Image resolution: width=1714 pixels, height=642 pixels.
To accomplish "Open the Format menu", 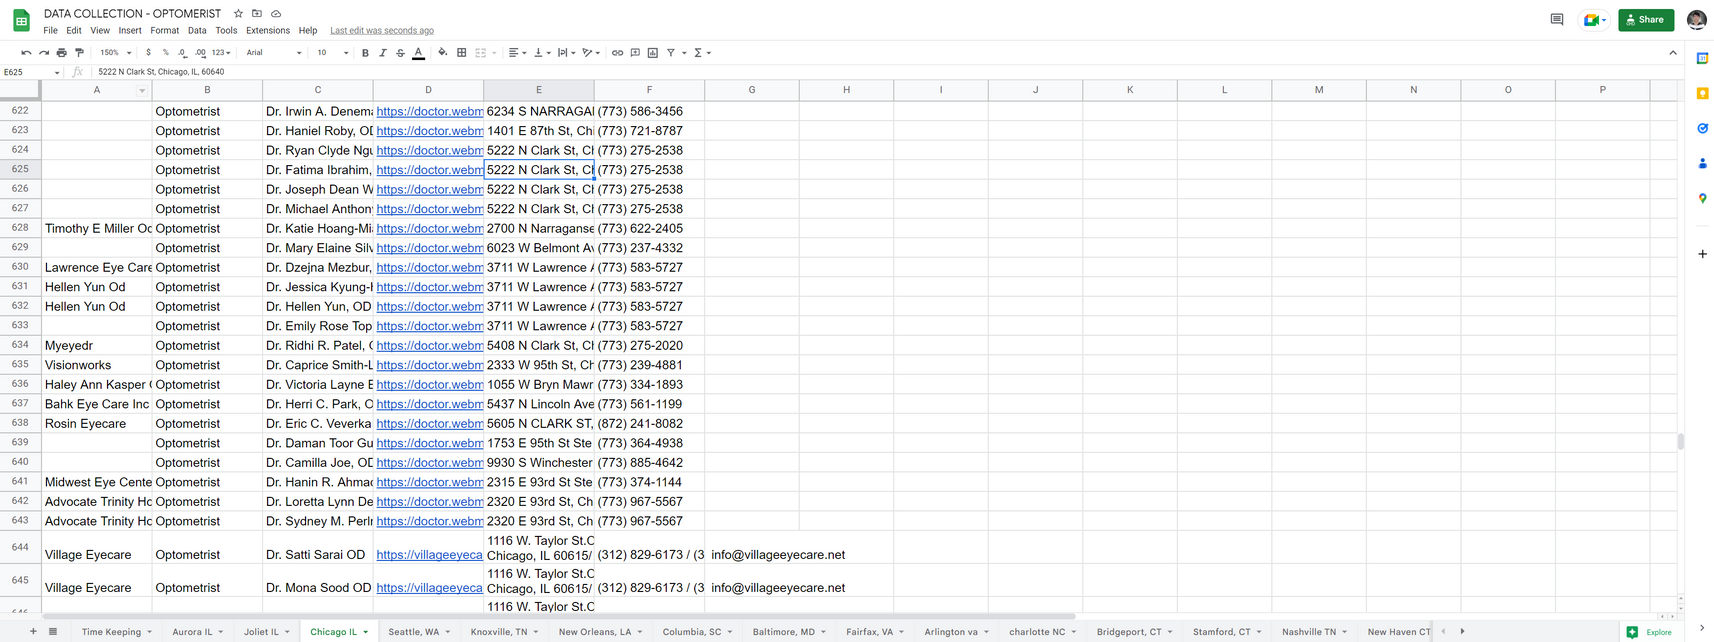I will pyautogui.click(x=164, y=31).
